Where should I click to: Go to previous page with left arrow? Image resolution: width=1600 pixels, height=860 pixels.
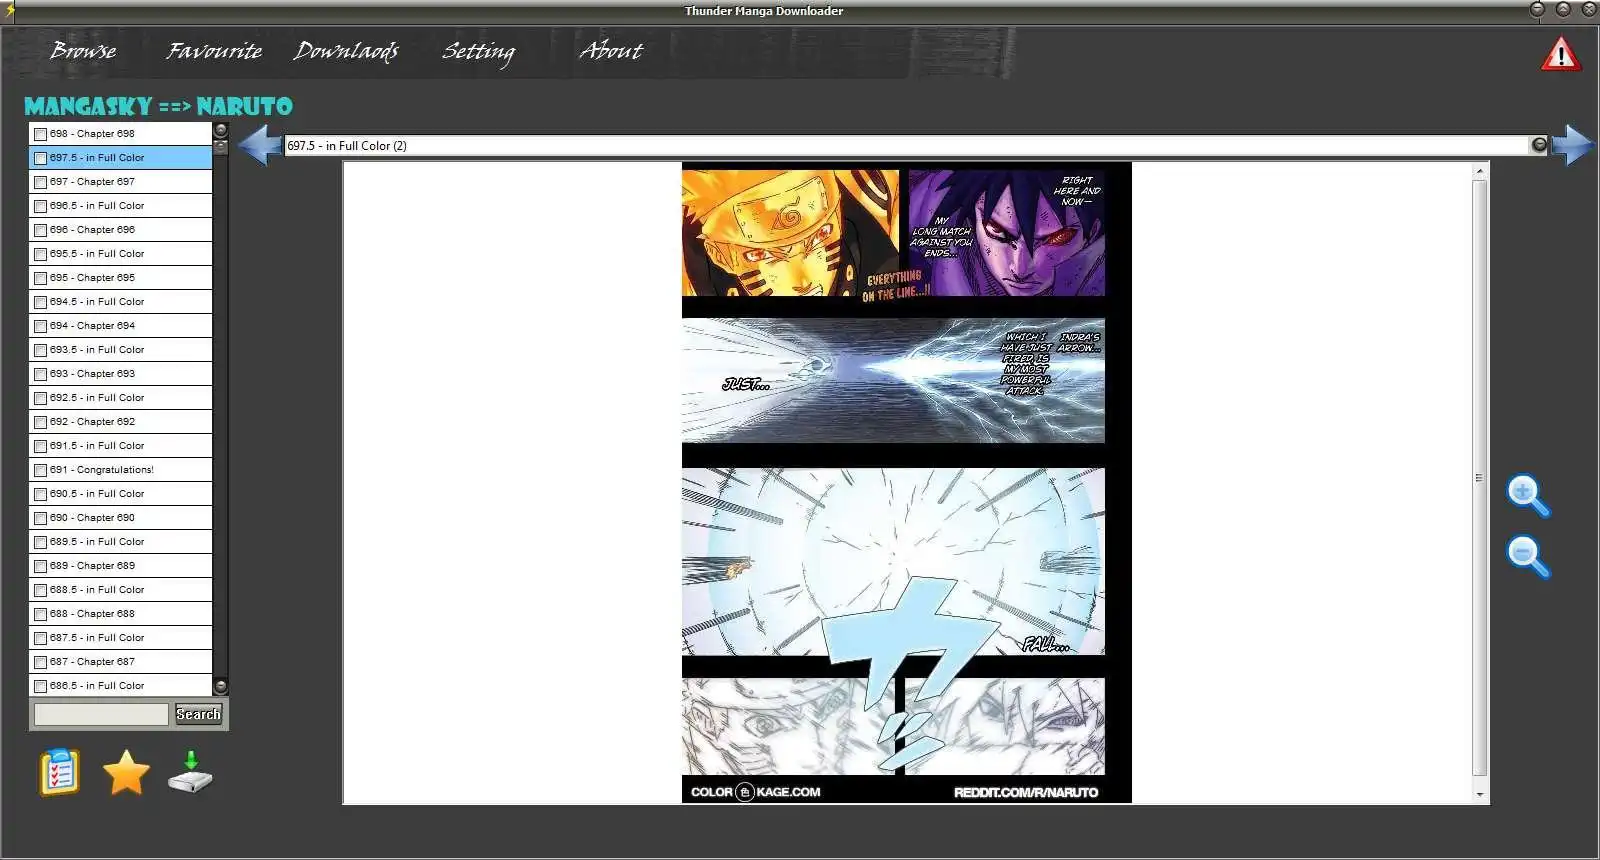259,145
